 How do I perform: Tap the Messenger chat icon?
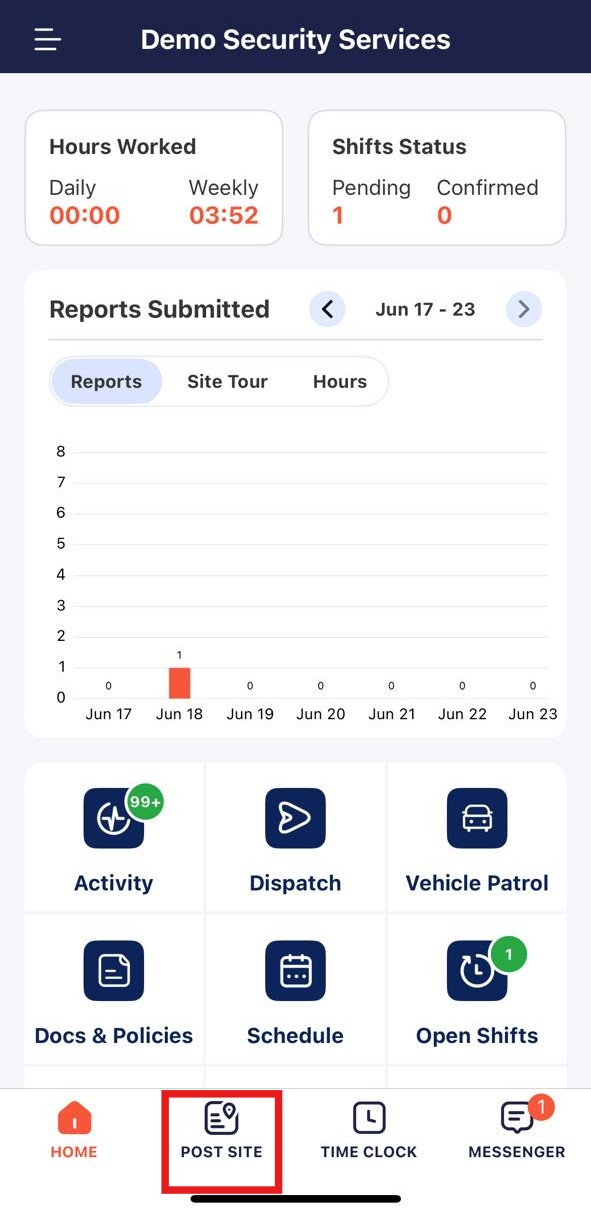point(517,1117)
